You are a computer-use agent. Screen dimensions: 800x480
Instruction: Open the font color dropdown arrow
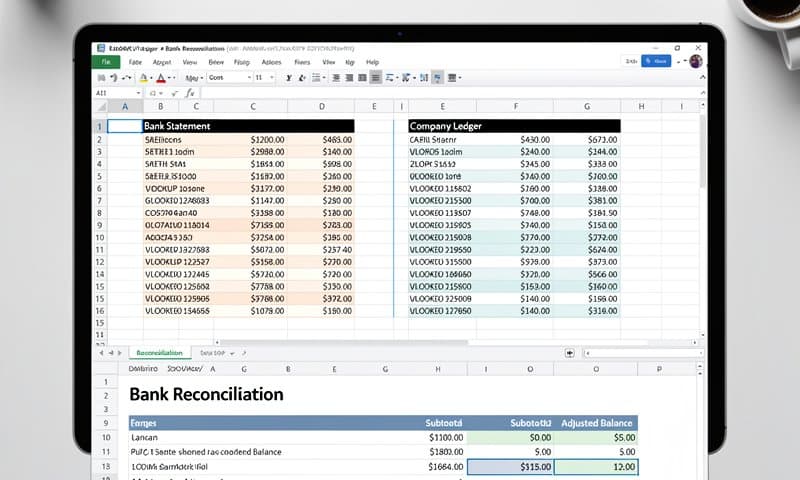coord(169,78)
